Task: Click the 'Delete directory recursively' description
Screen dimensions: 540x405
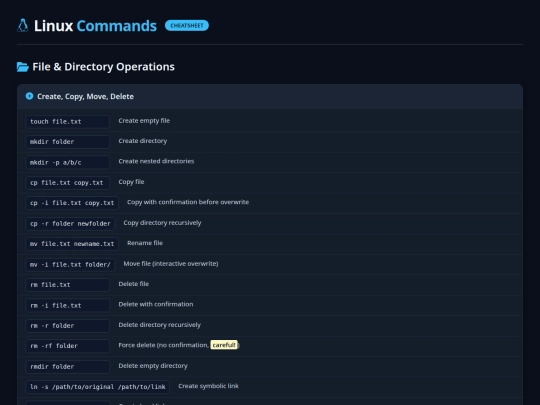Action: [159, 325]
